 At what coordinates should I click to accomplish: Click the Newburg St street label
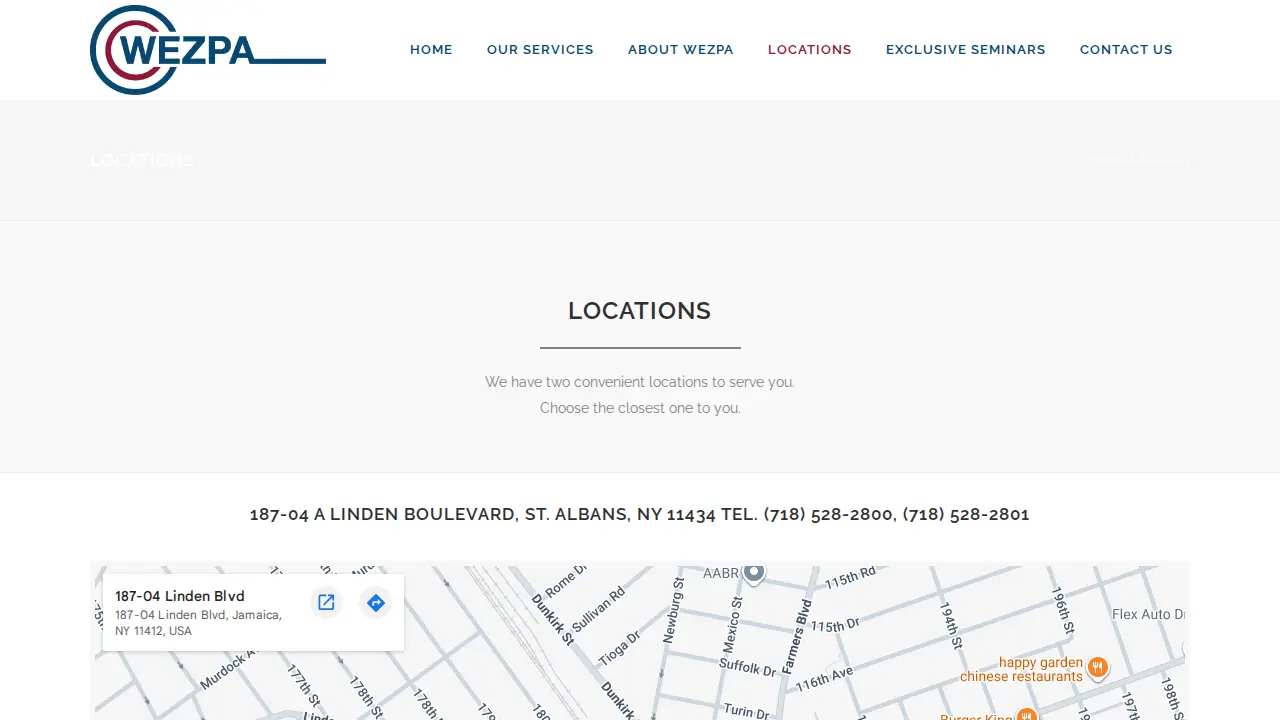tap(676, 608)
